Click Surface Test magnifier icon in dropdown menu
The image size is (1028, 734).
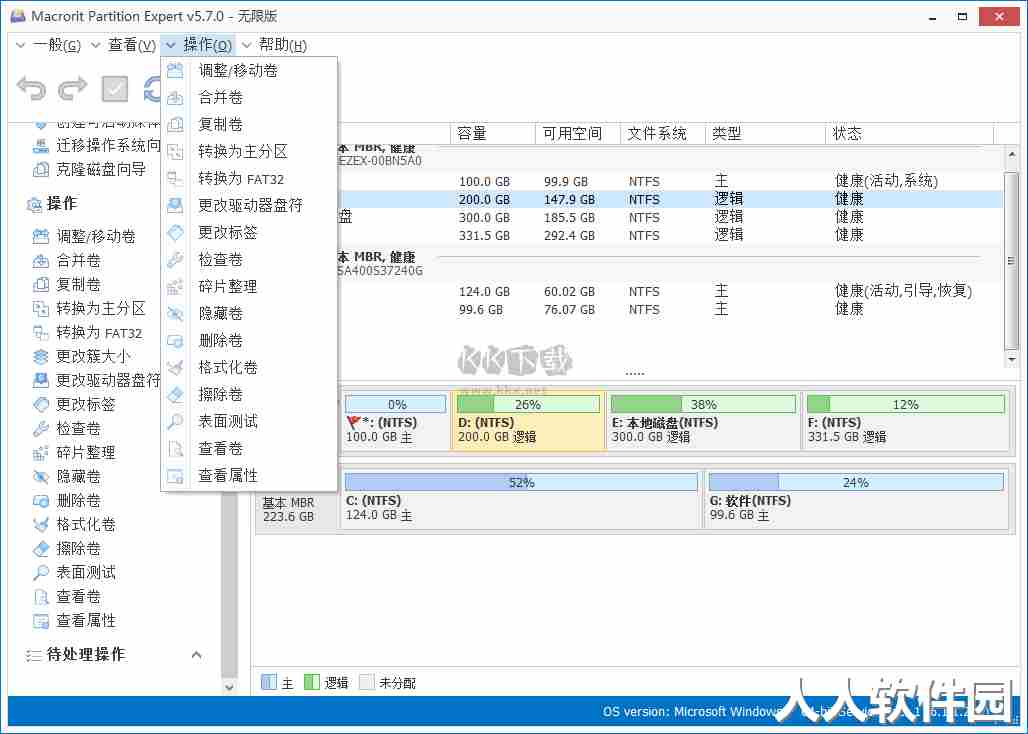175,421
